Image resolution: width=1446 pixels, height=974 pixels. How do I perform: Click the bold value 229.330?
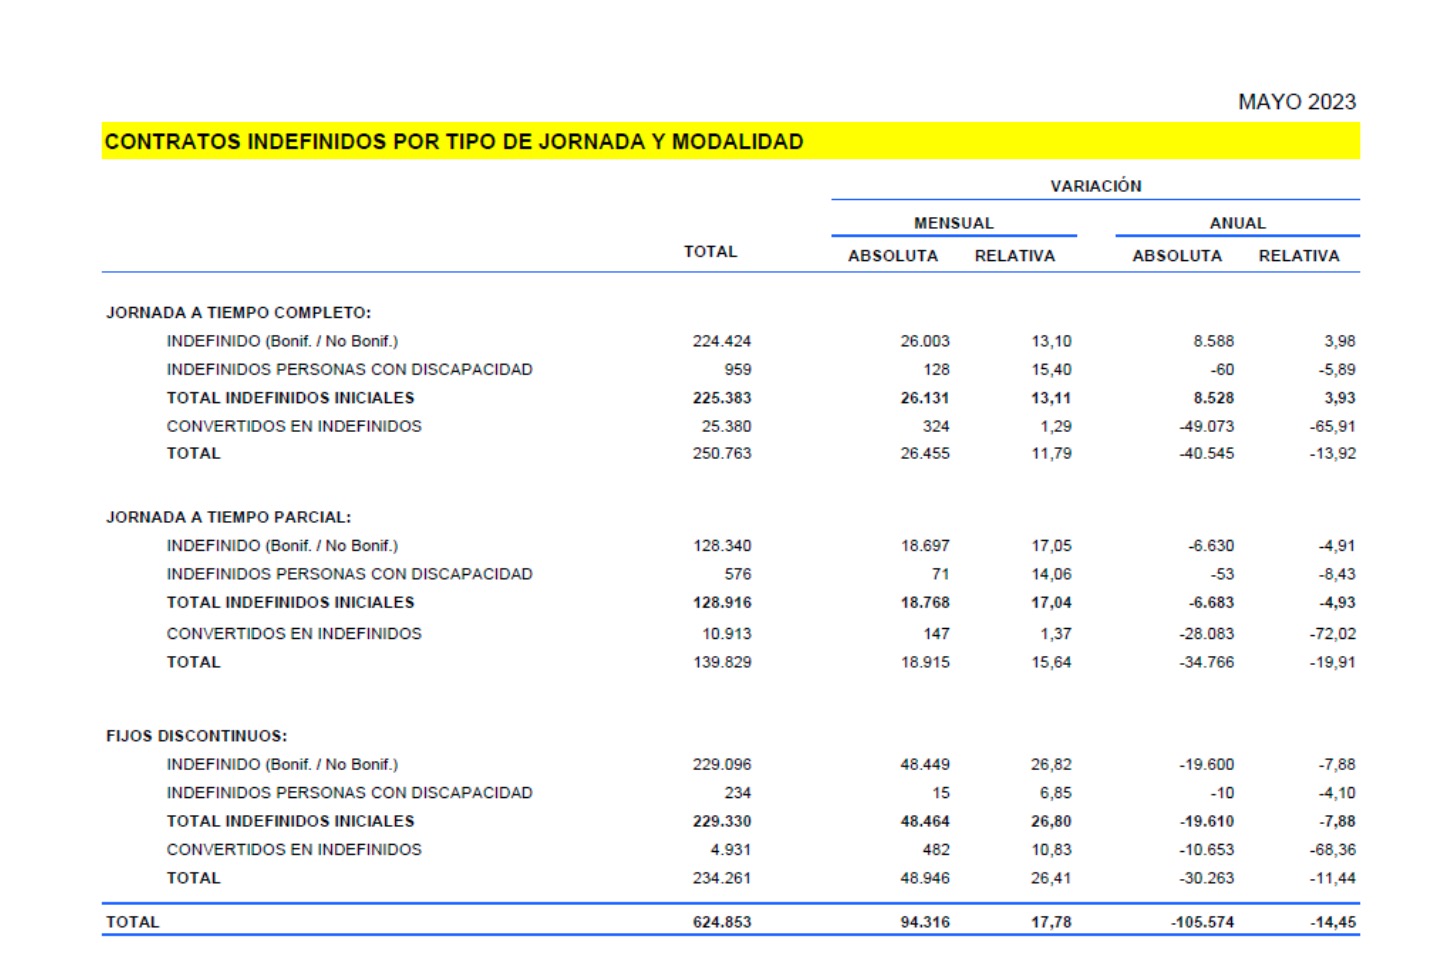click(x=721, y=821)
